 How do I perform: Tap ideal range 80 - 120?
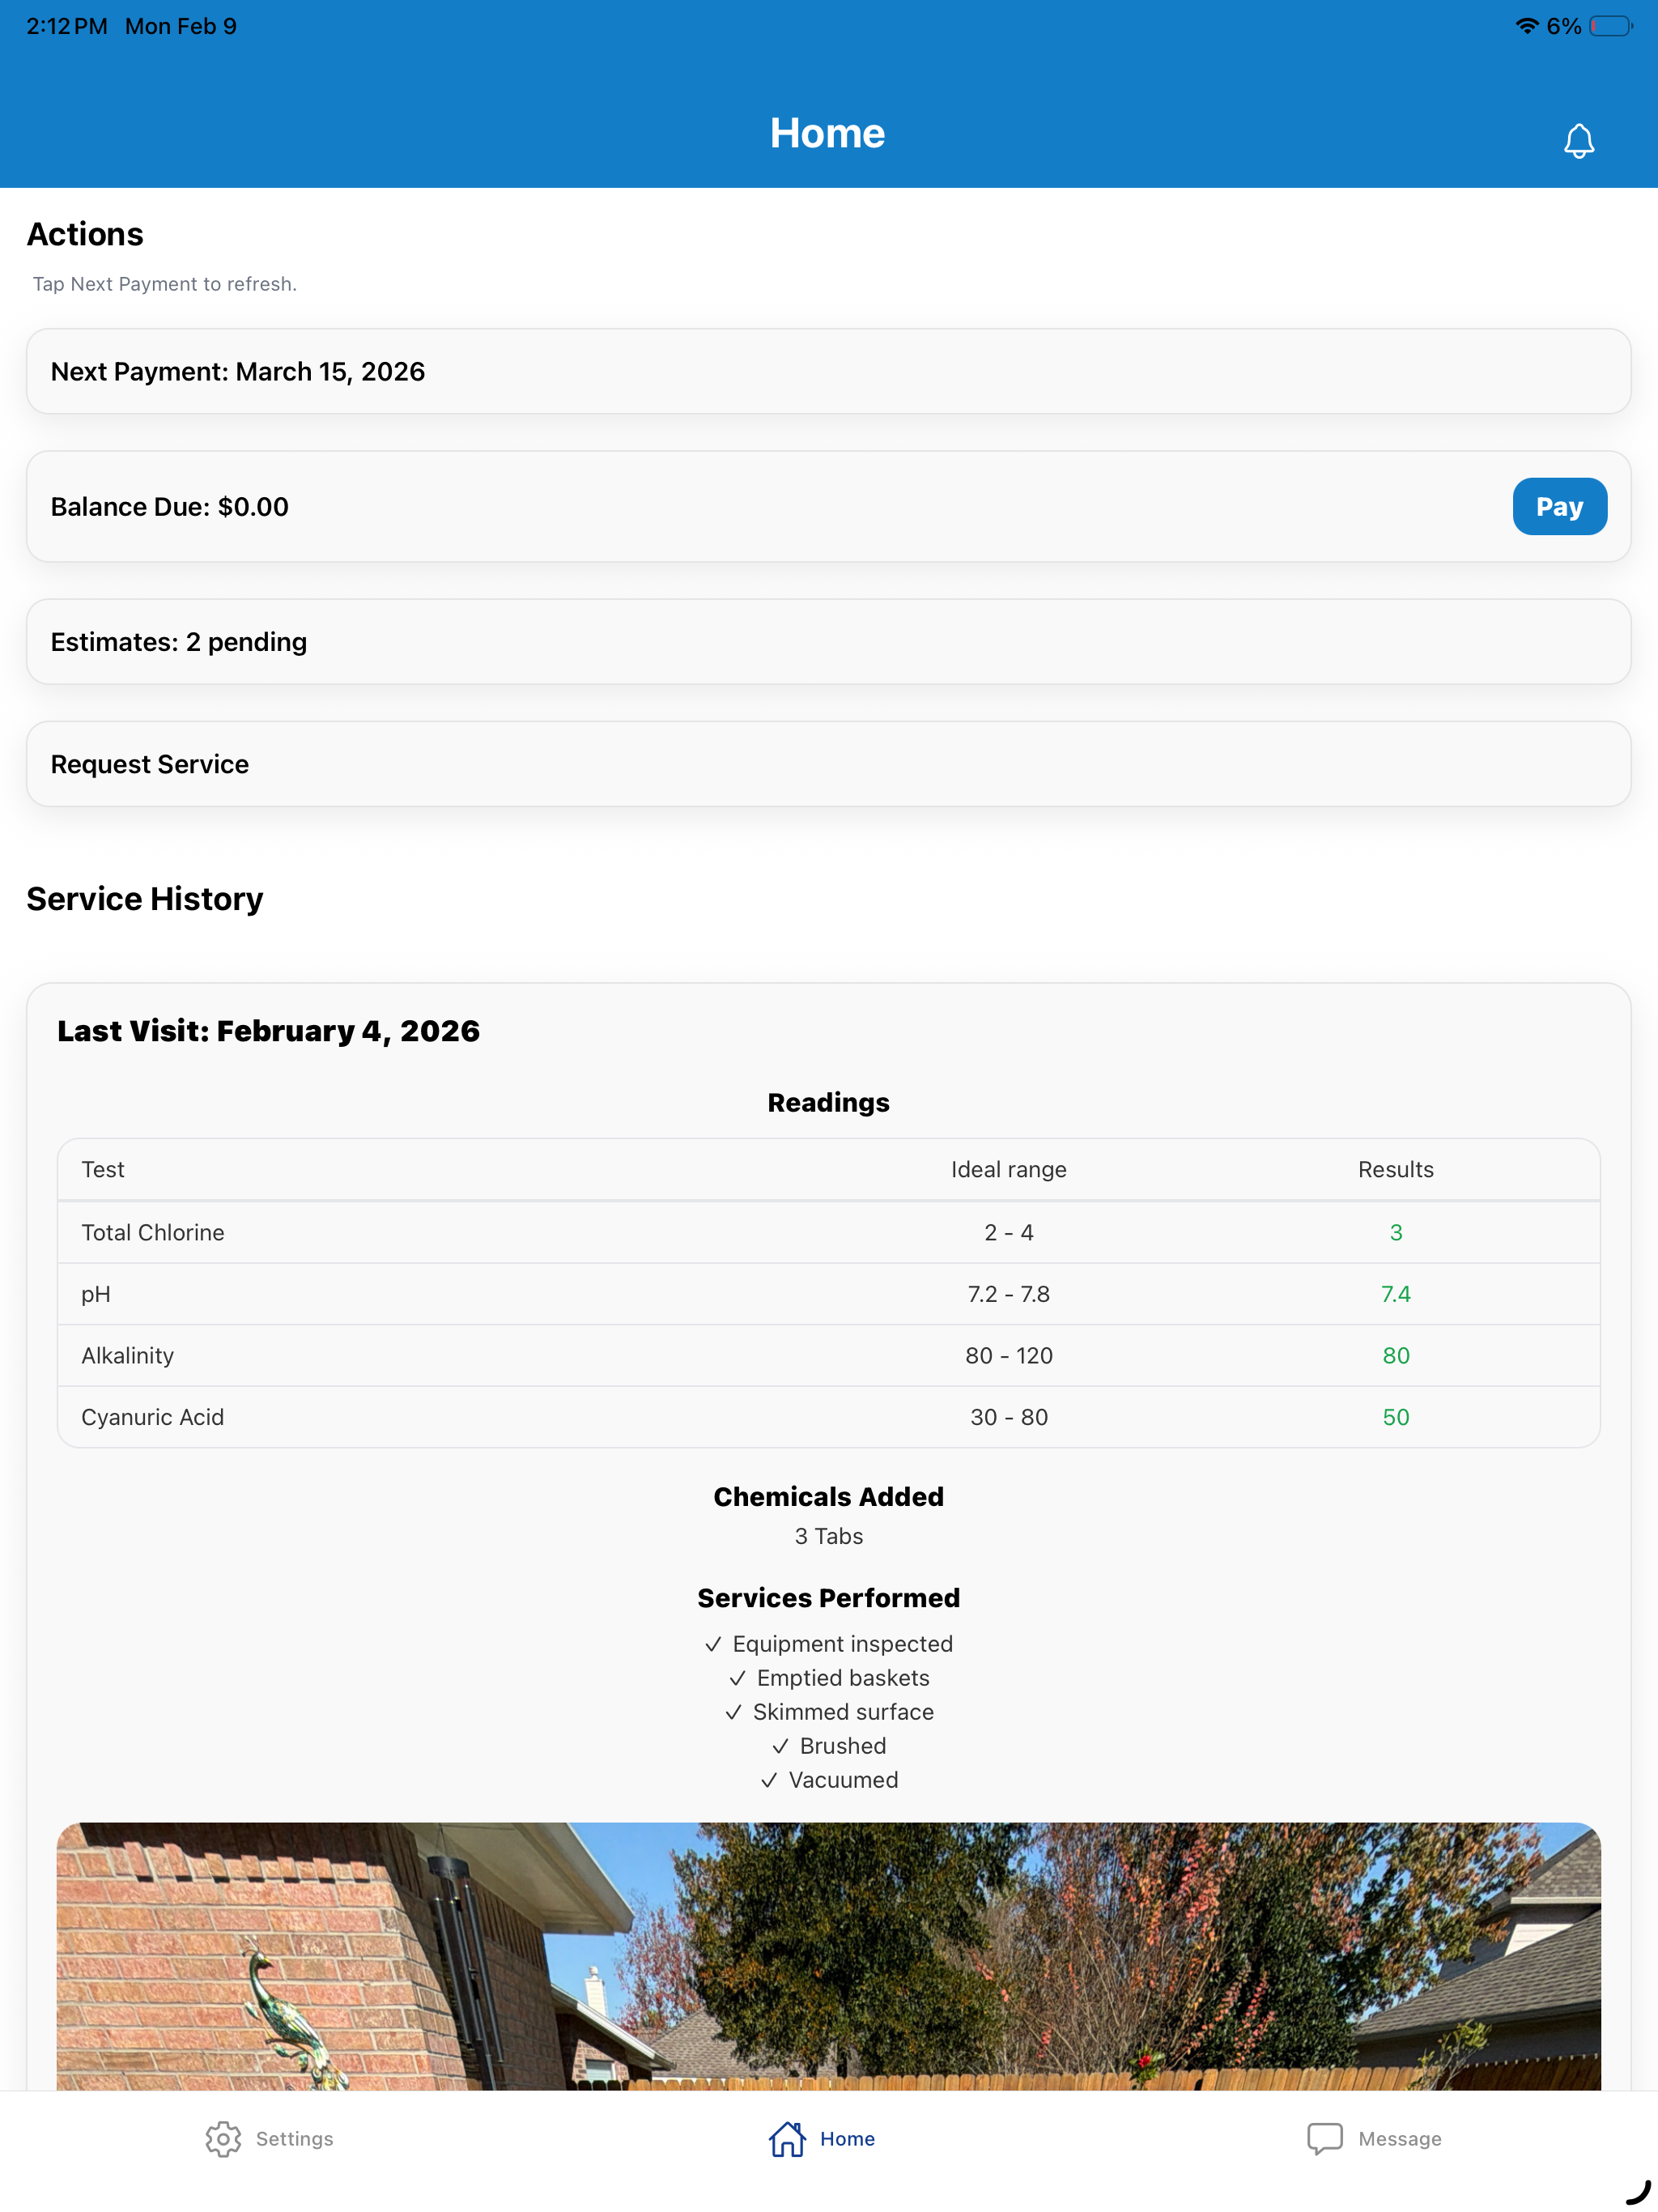tap(1009, 1356)
